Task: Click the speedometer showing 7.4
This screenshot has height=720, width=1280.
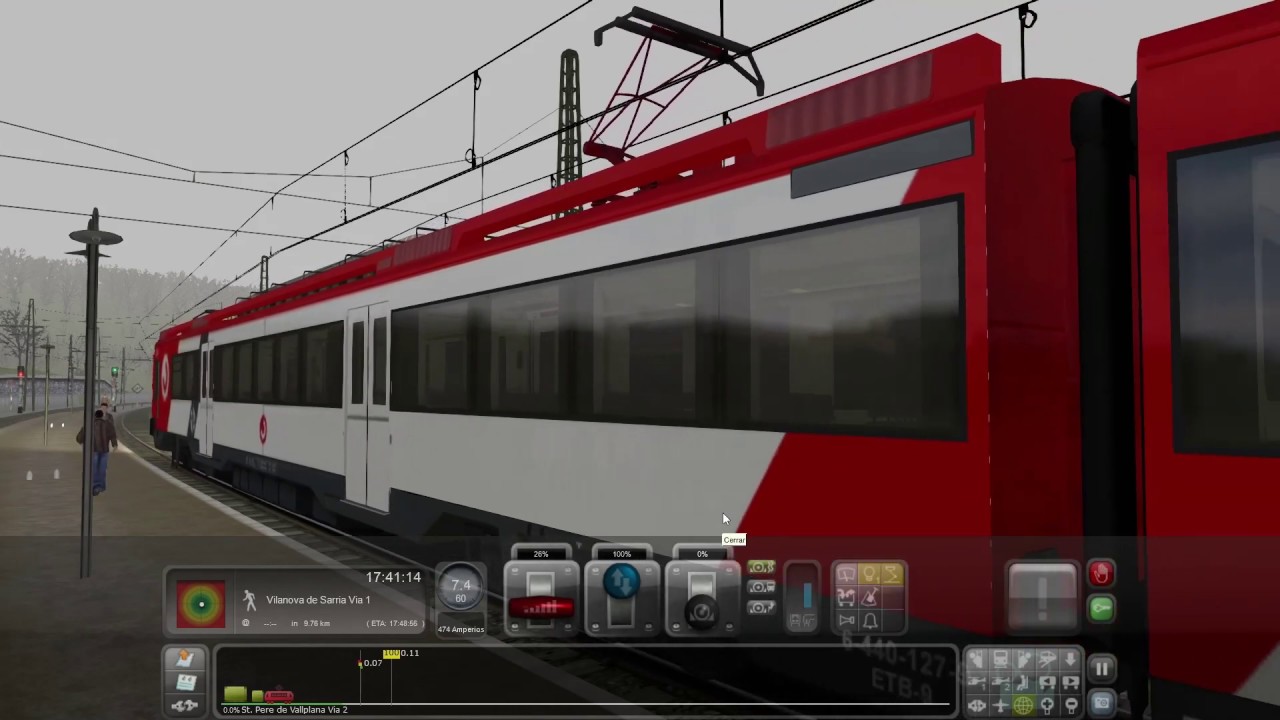Action: tap(460, 588)
